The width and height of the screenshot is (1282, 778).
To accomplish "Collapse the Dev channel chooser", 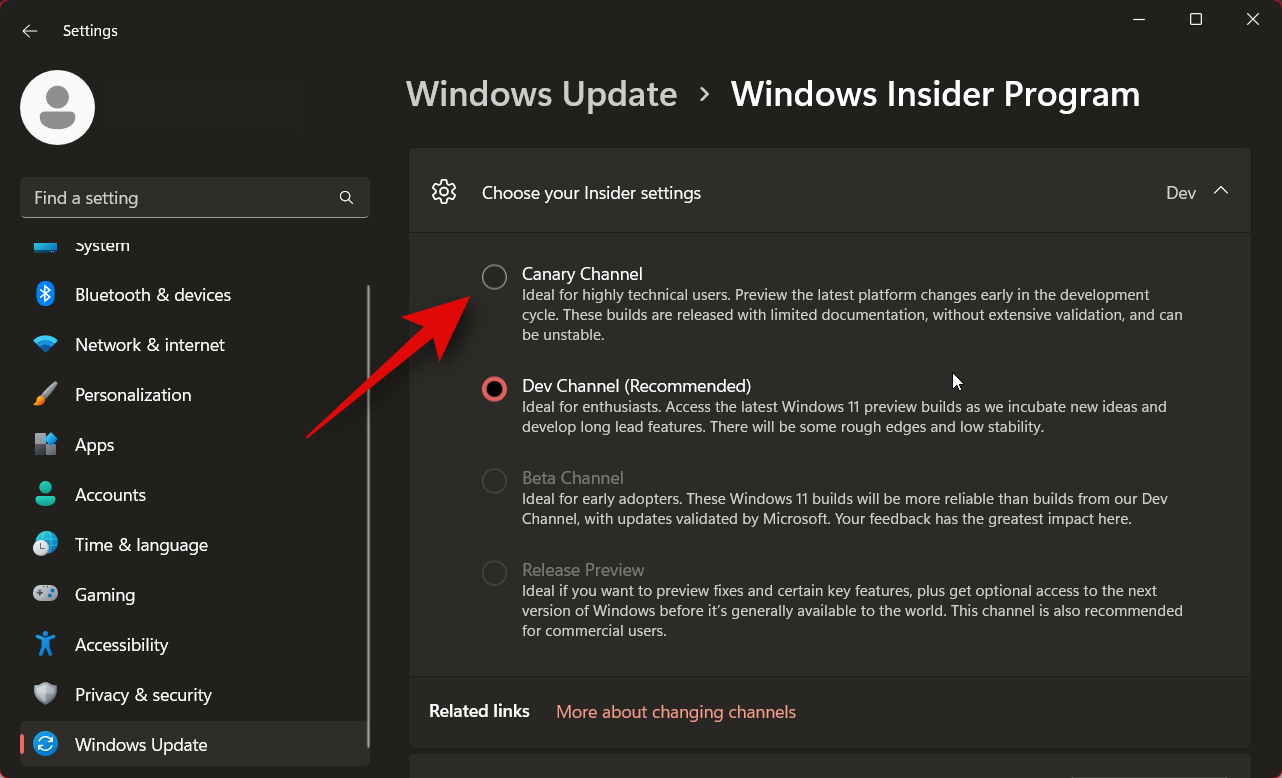I will pos(1221,192).
